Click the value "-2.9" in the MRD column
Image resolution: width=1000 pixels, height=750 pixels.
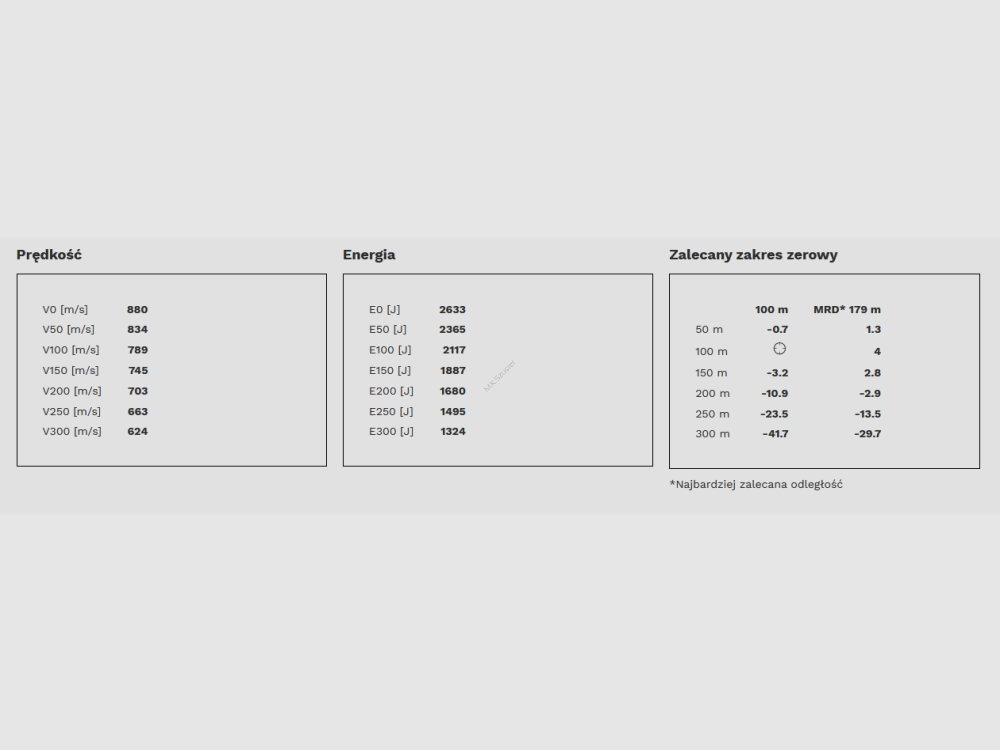tap(870, 394)
